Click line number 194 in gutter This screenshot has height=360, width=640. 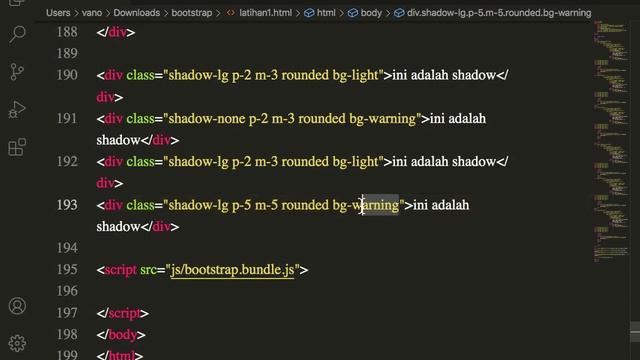tap(67, 248)
